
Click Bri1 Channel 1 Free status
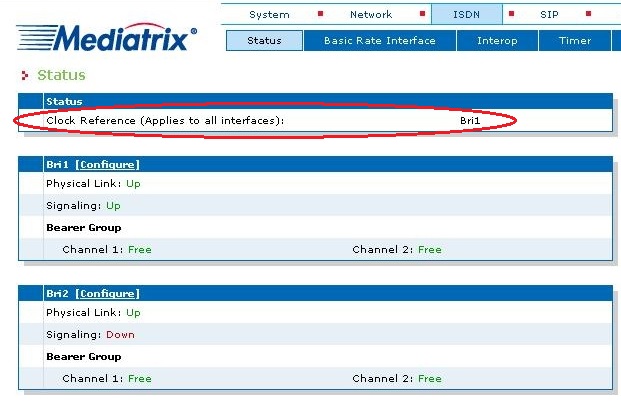140,250
